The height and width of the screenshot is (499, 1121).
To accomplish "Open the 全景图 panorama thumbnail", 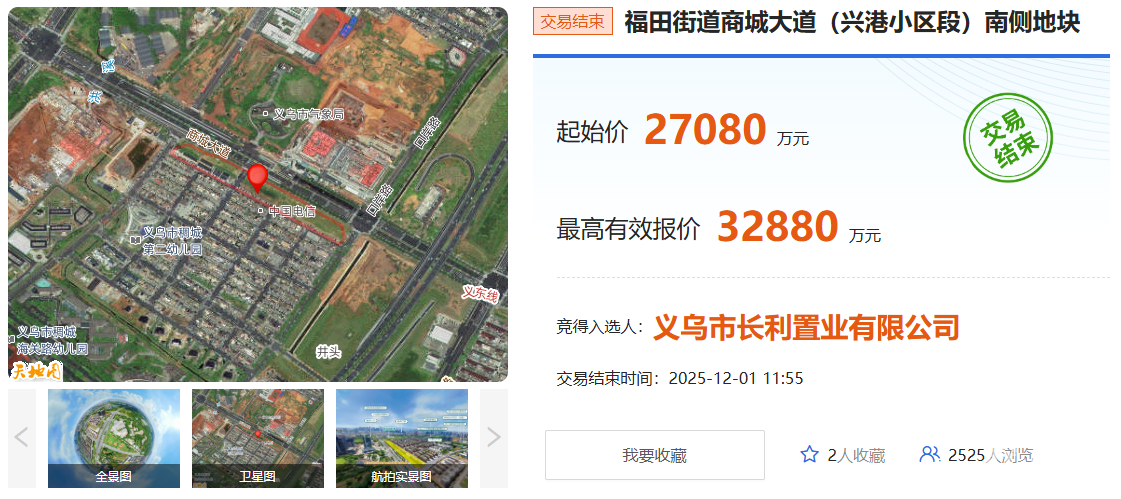I will (114, 438).
